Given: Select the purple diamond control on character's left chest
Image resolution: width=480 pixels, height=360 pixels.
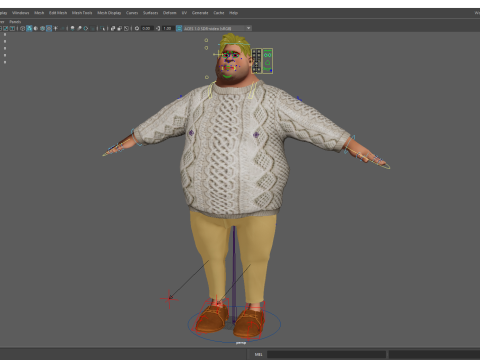Looking at the screenshot, I should pos(256,135).
